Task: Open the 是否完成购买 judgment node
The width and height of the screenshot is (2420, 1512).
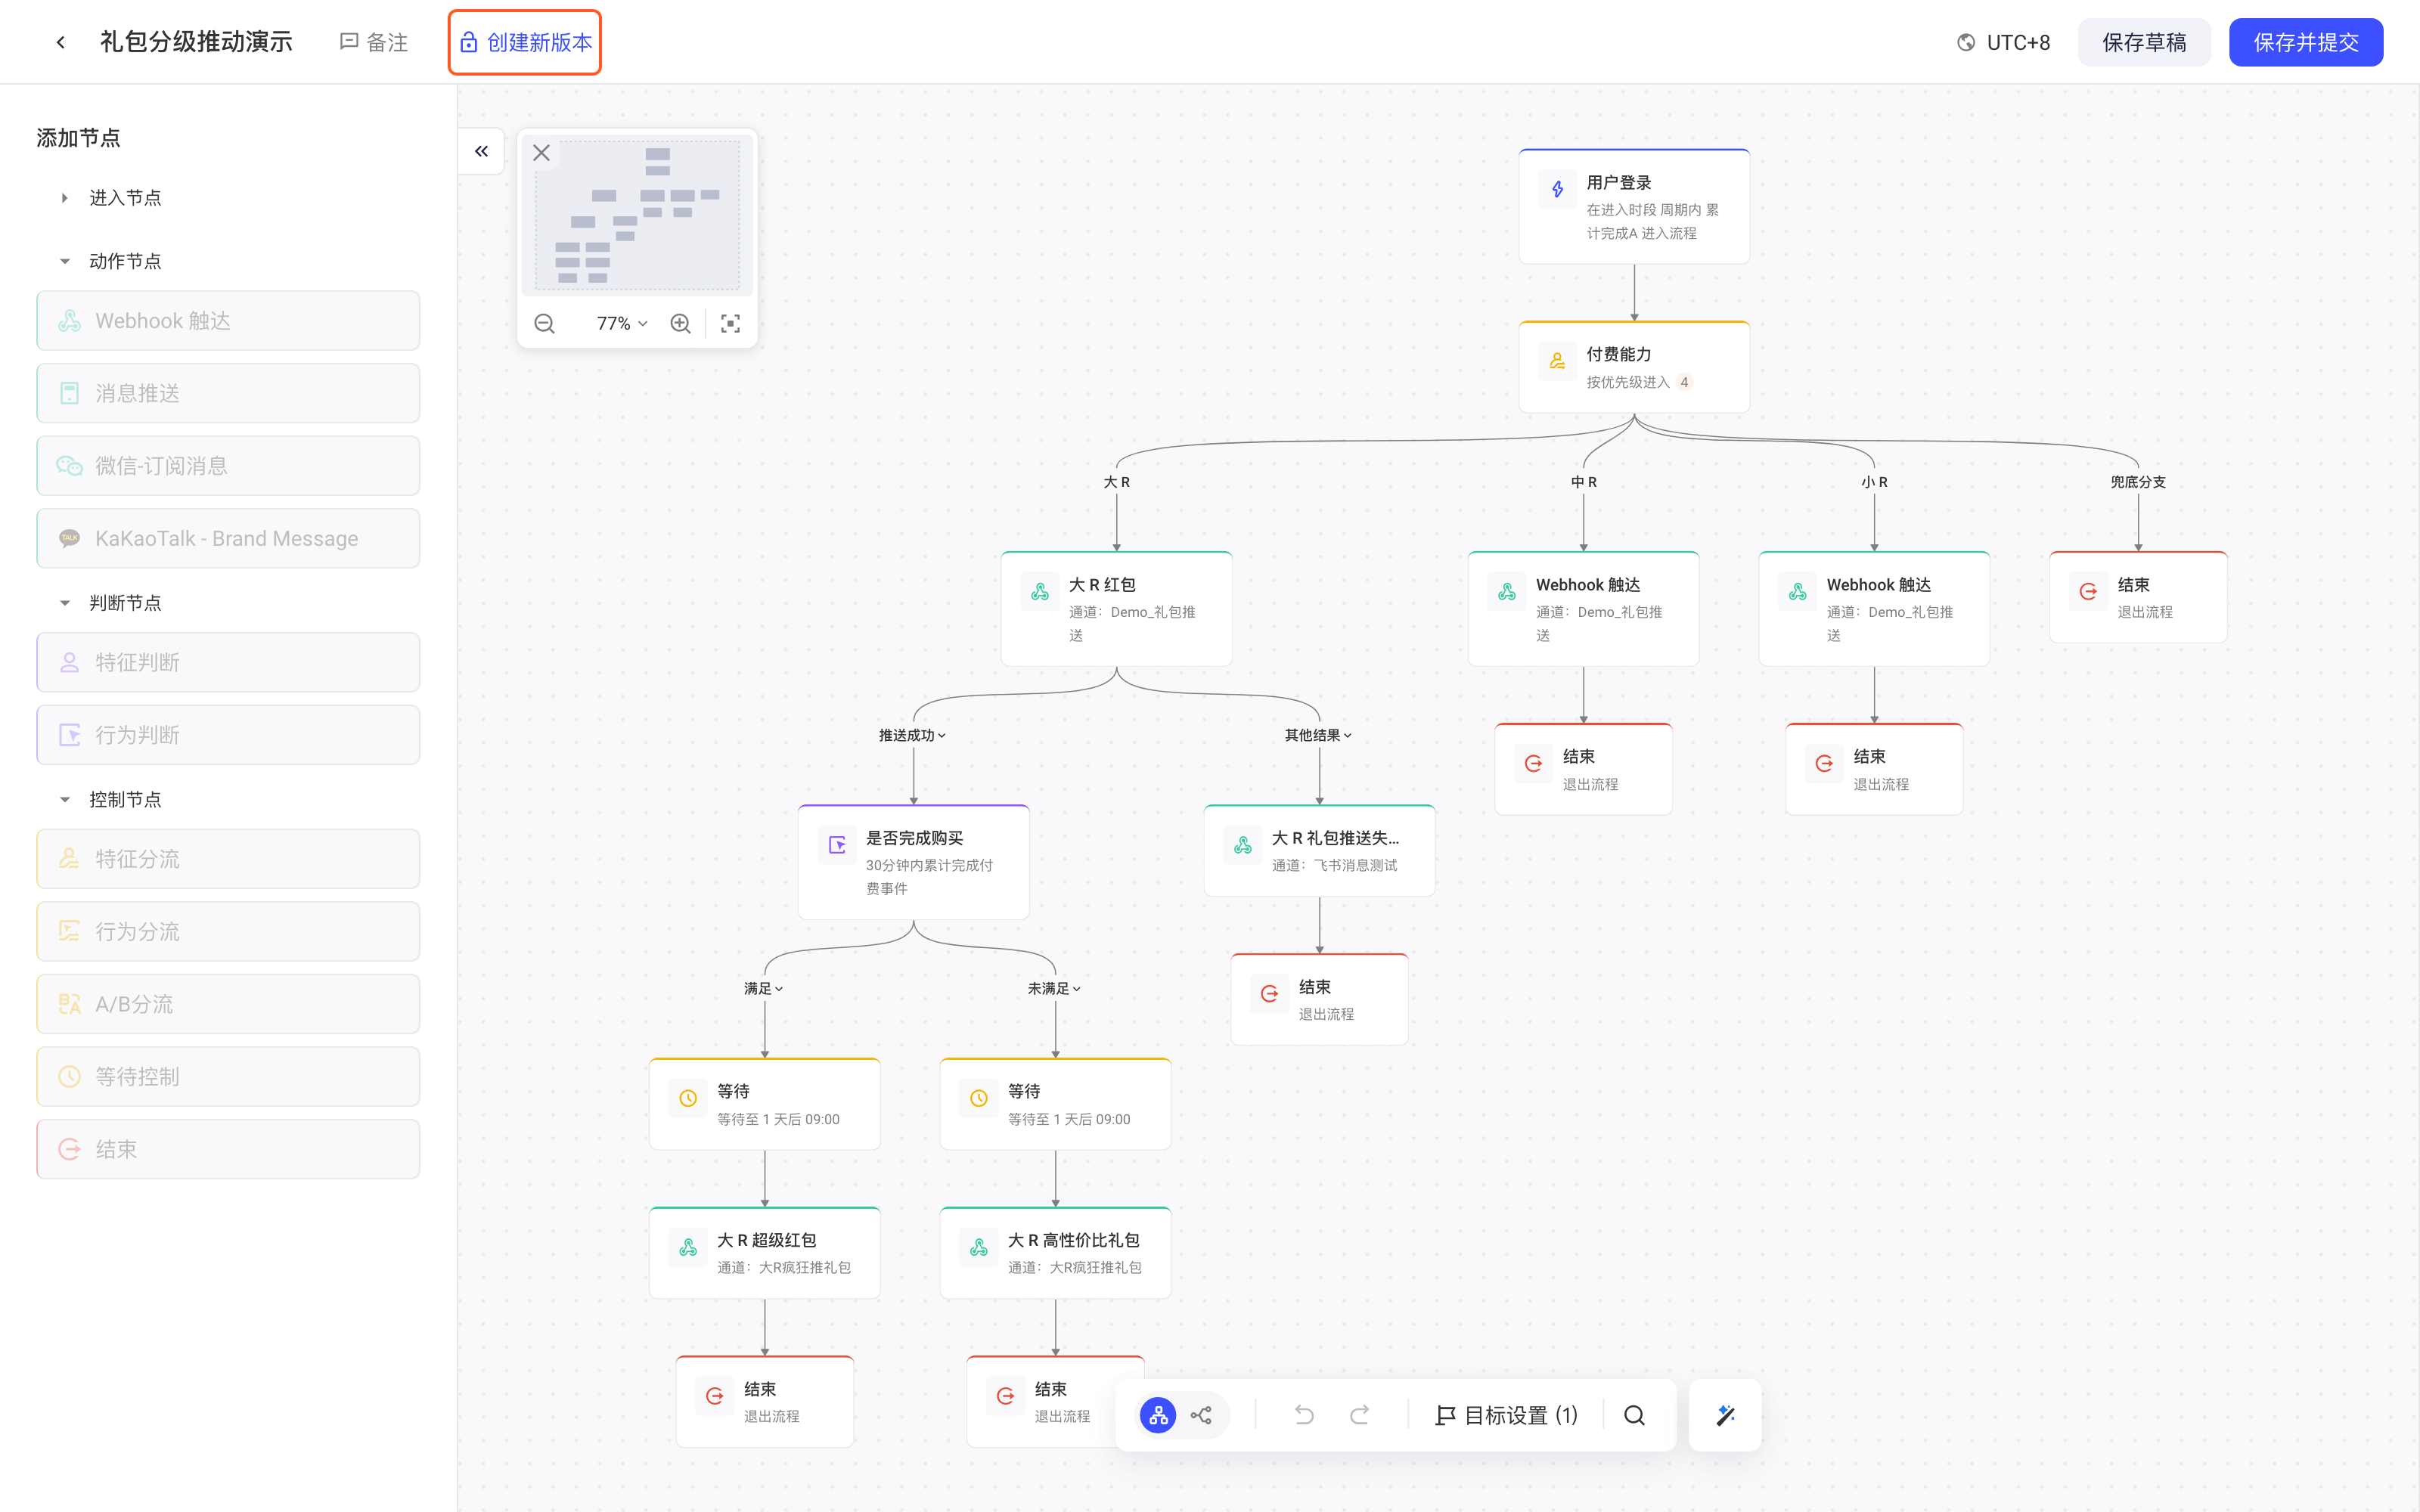Action: 913,862
